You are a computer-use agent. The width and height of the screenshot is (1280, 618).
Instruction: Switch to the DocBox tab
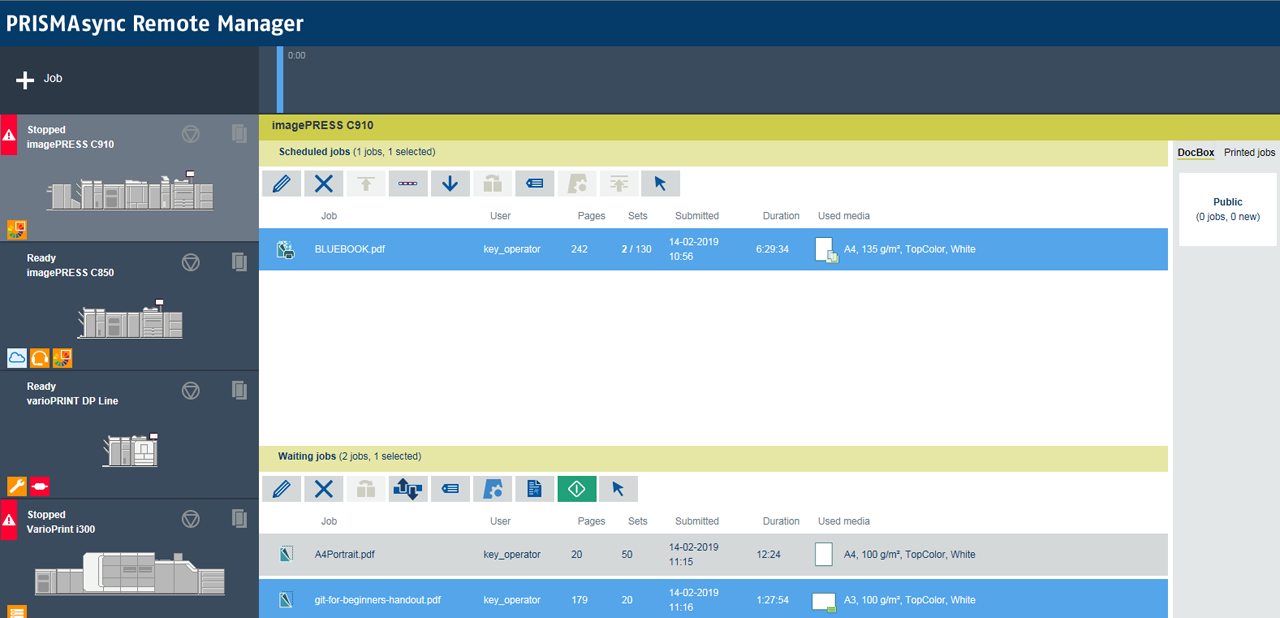click(x=1196, y=153)
